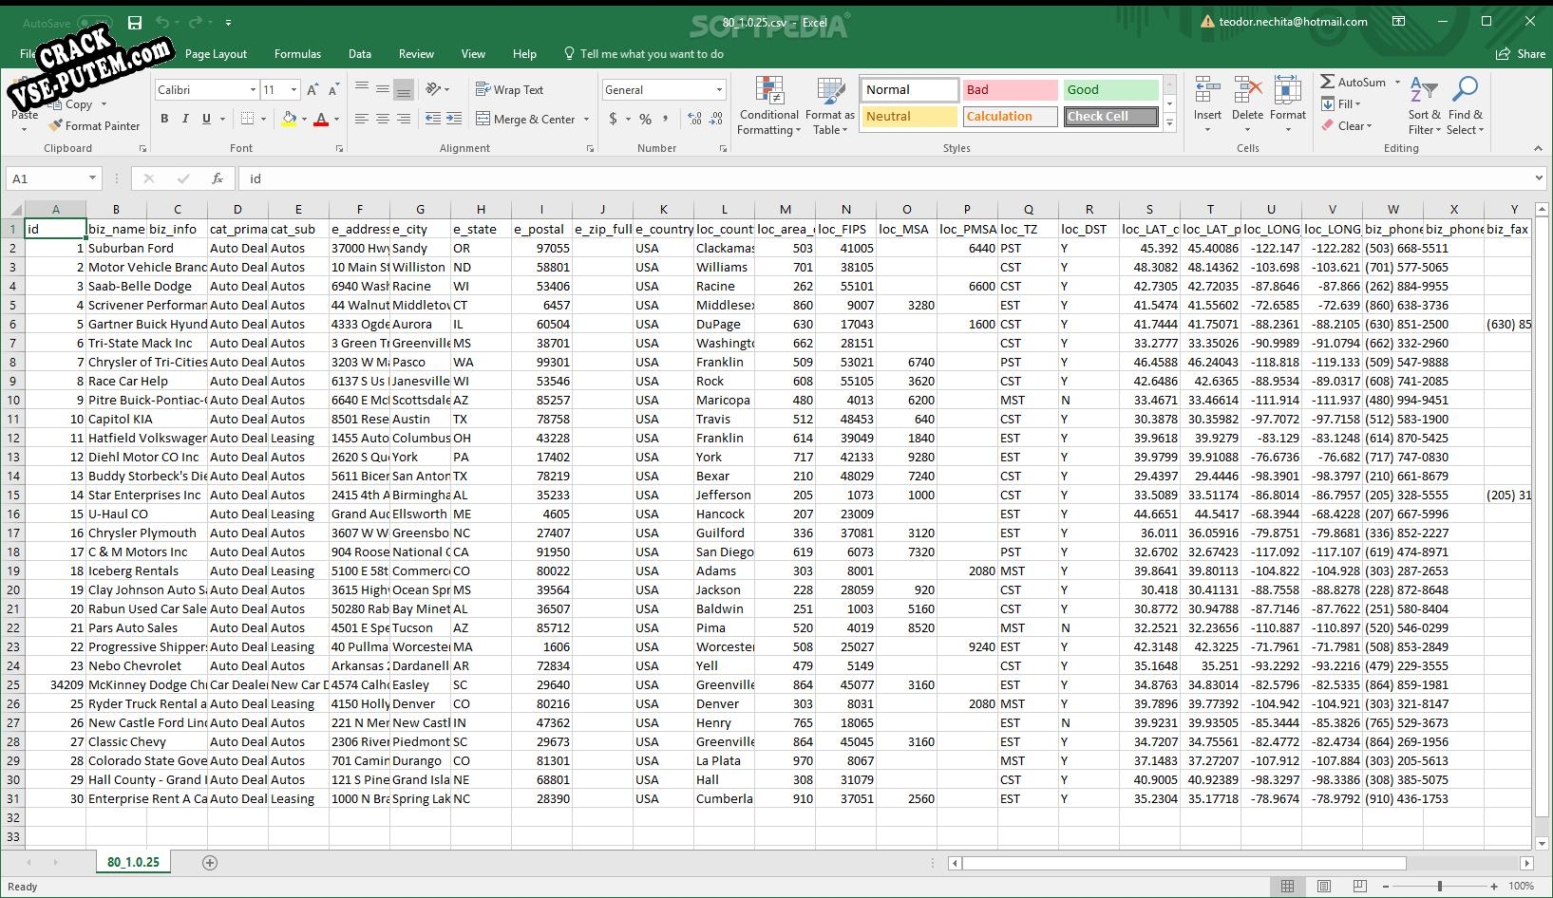
Task: Open the Data ribbon tab
Action: point(360,54)
